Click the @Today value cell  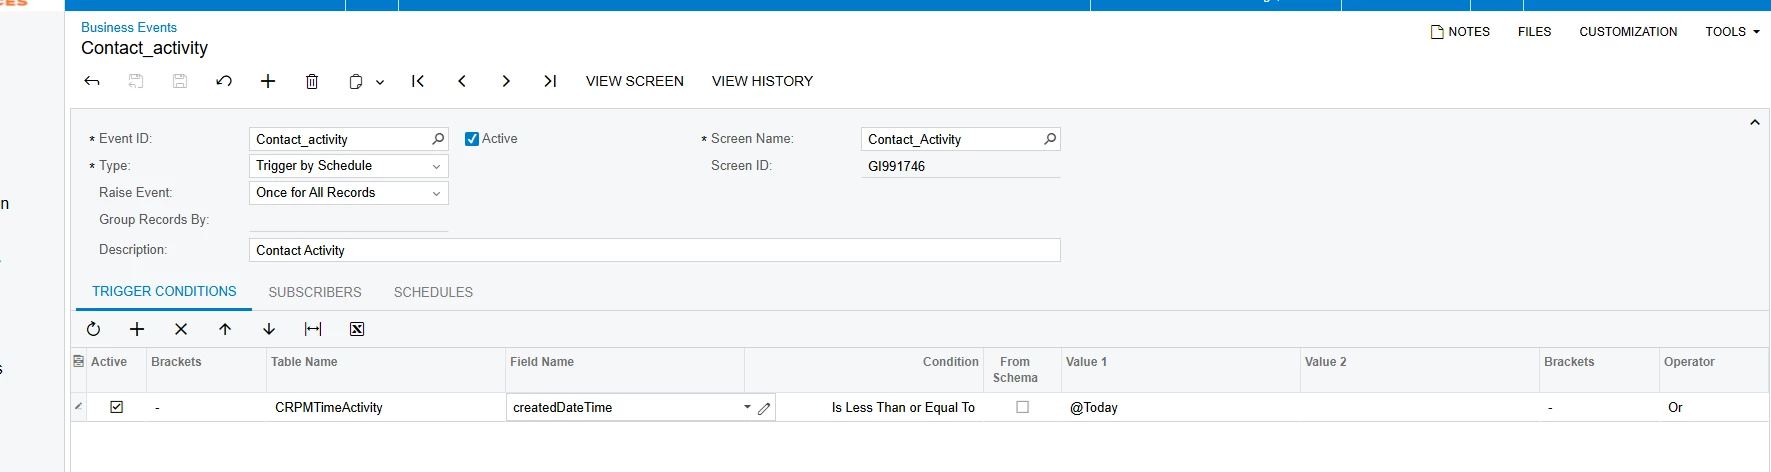[x=1180, y=407]
